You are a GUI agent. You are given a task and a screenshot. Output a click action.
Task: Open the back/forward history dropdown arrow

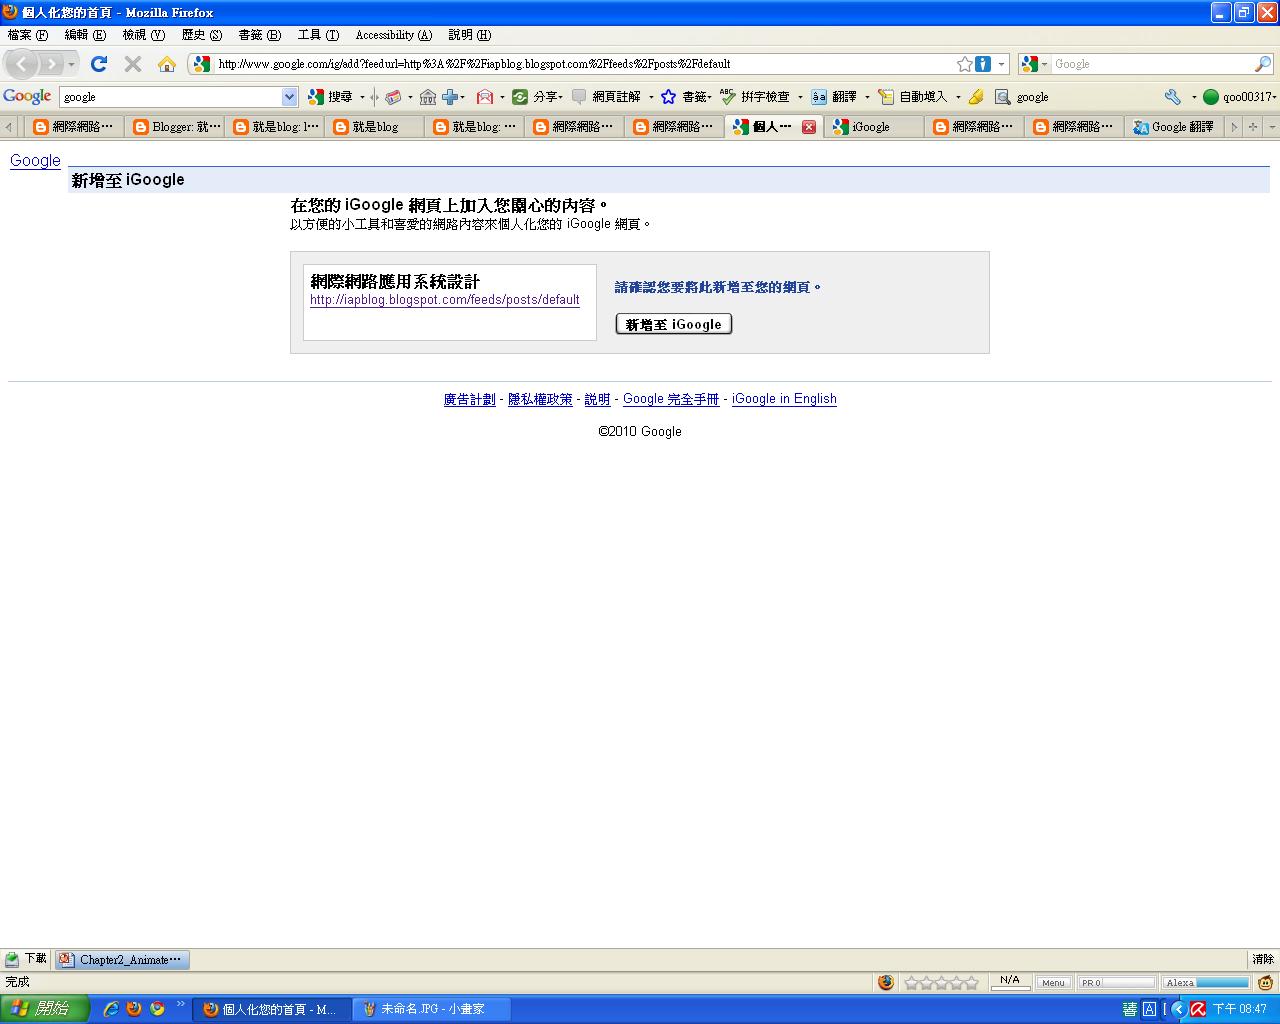tap(72, 64)
